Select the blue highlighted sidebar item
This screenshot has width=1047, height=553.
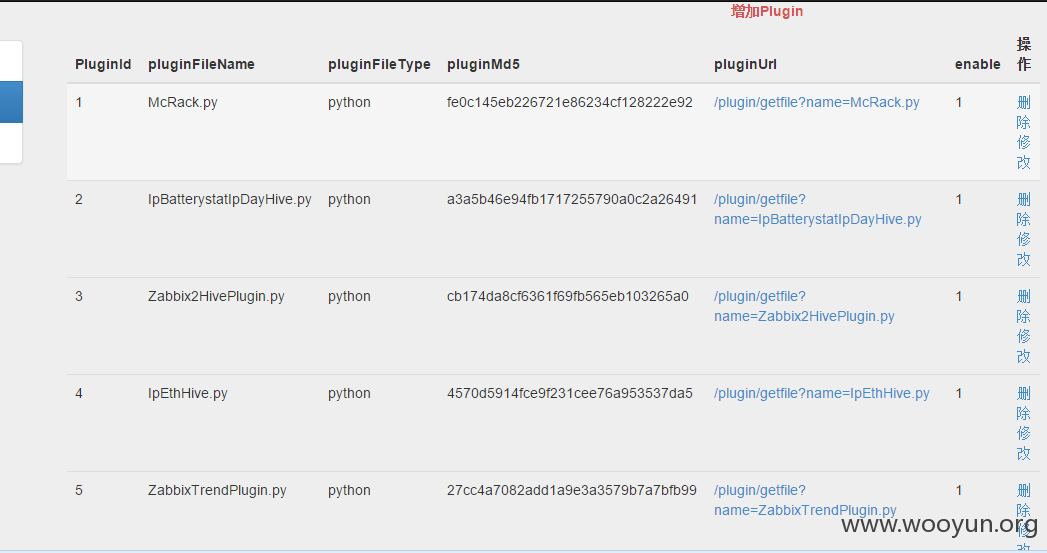(x=11, y=102)
